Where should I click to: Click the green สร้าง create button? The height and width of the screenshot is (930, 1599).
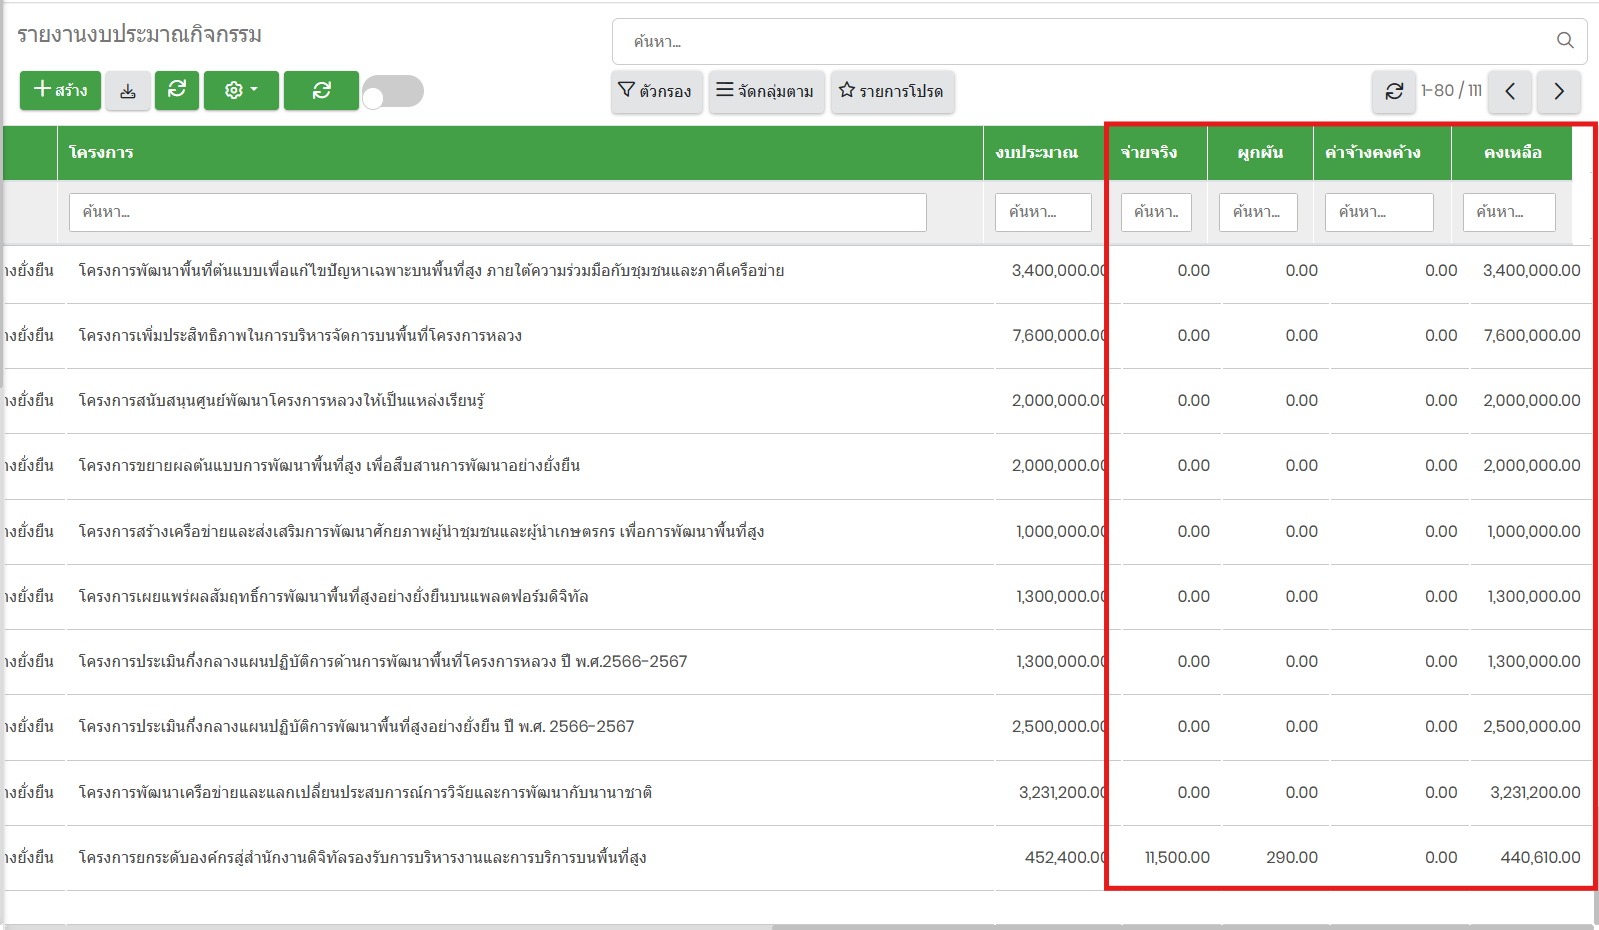point(60,90)
